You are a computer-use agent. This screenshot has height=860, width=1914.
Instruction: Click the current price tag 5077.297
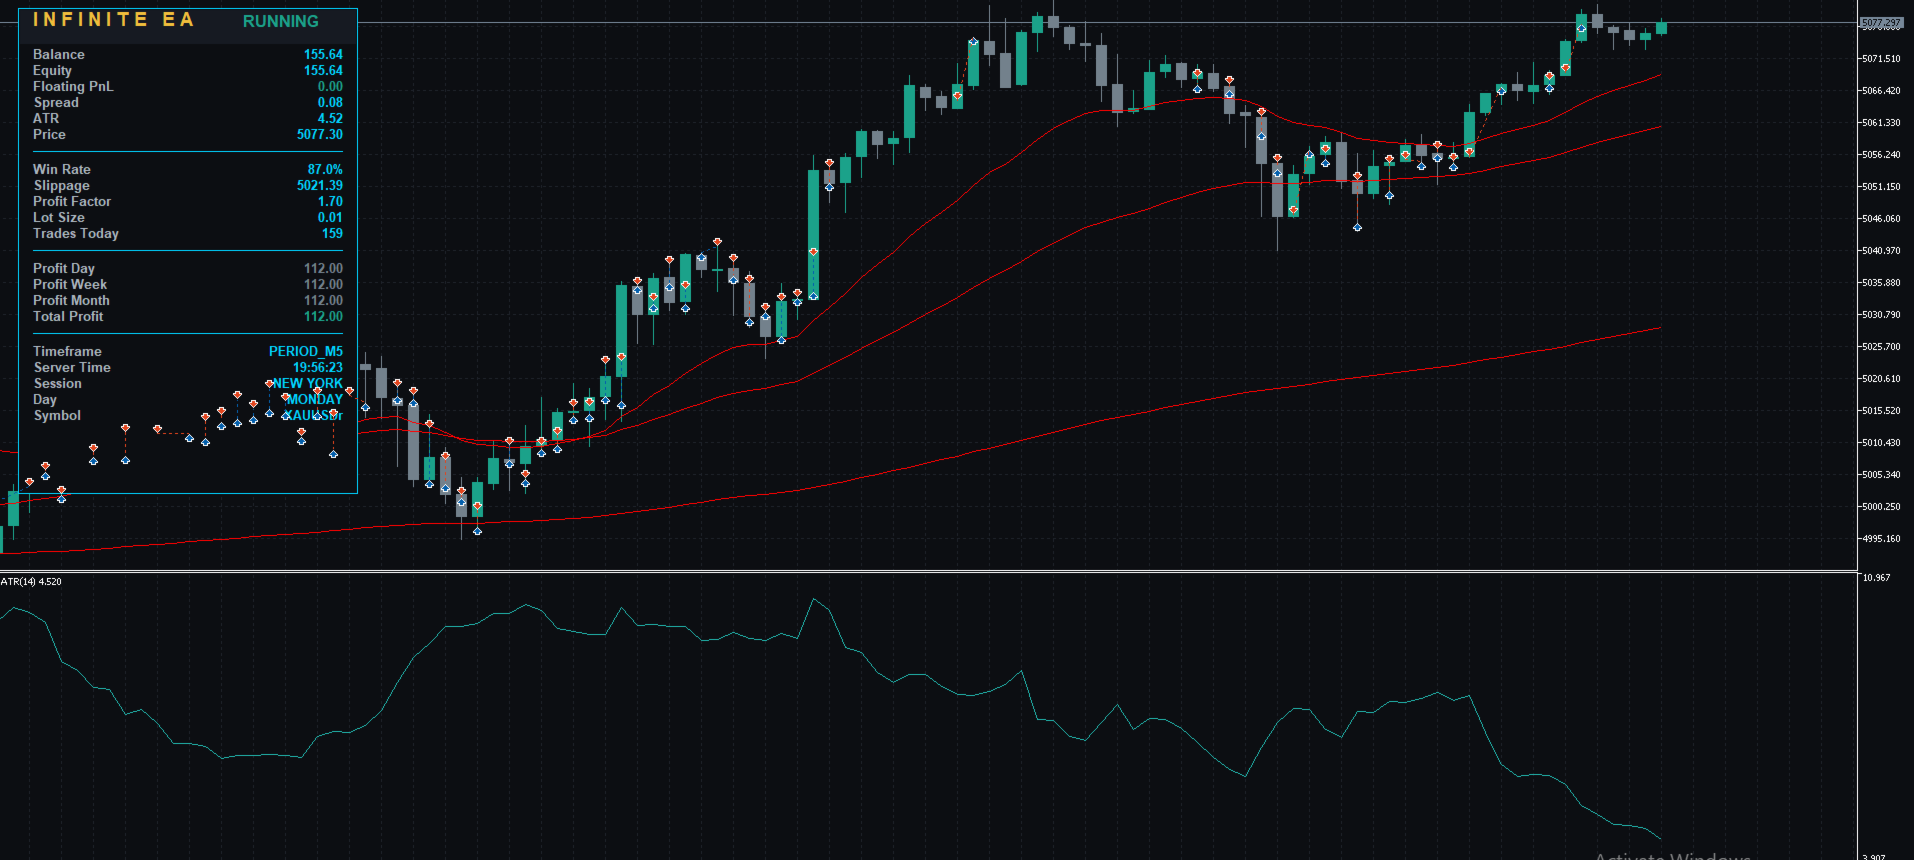click(1881, 22)
